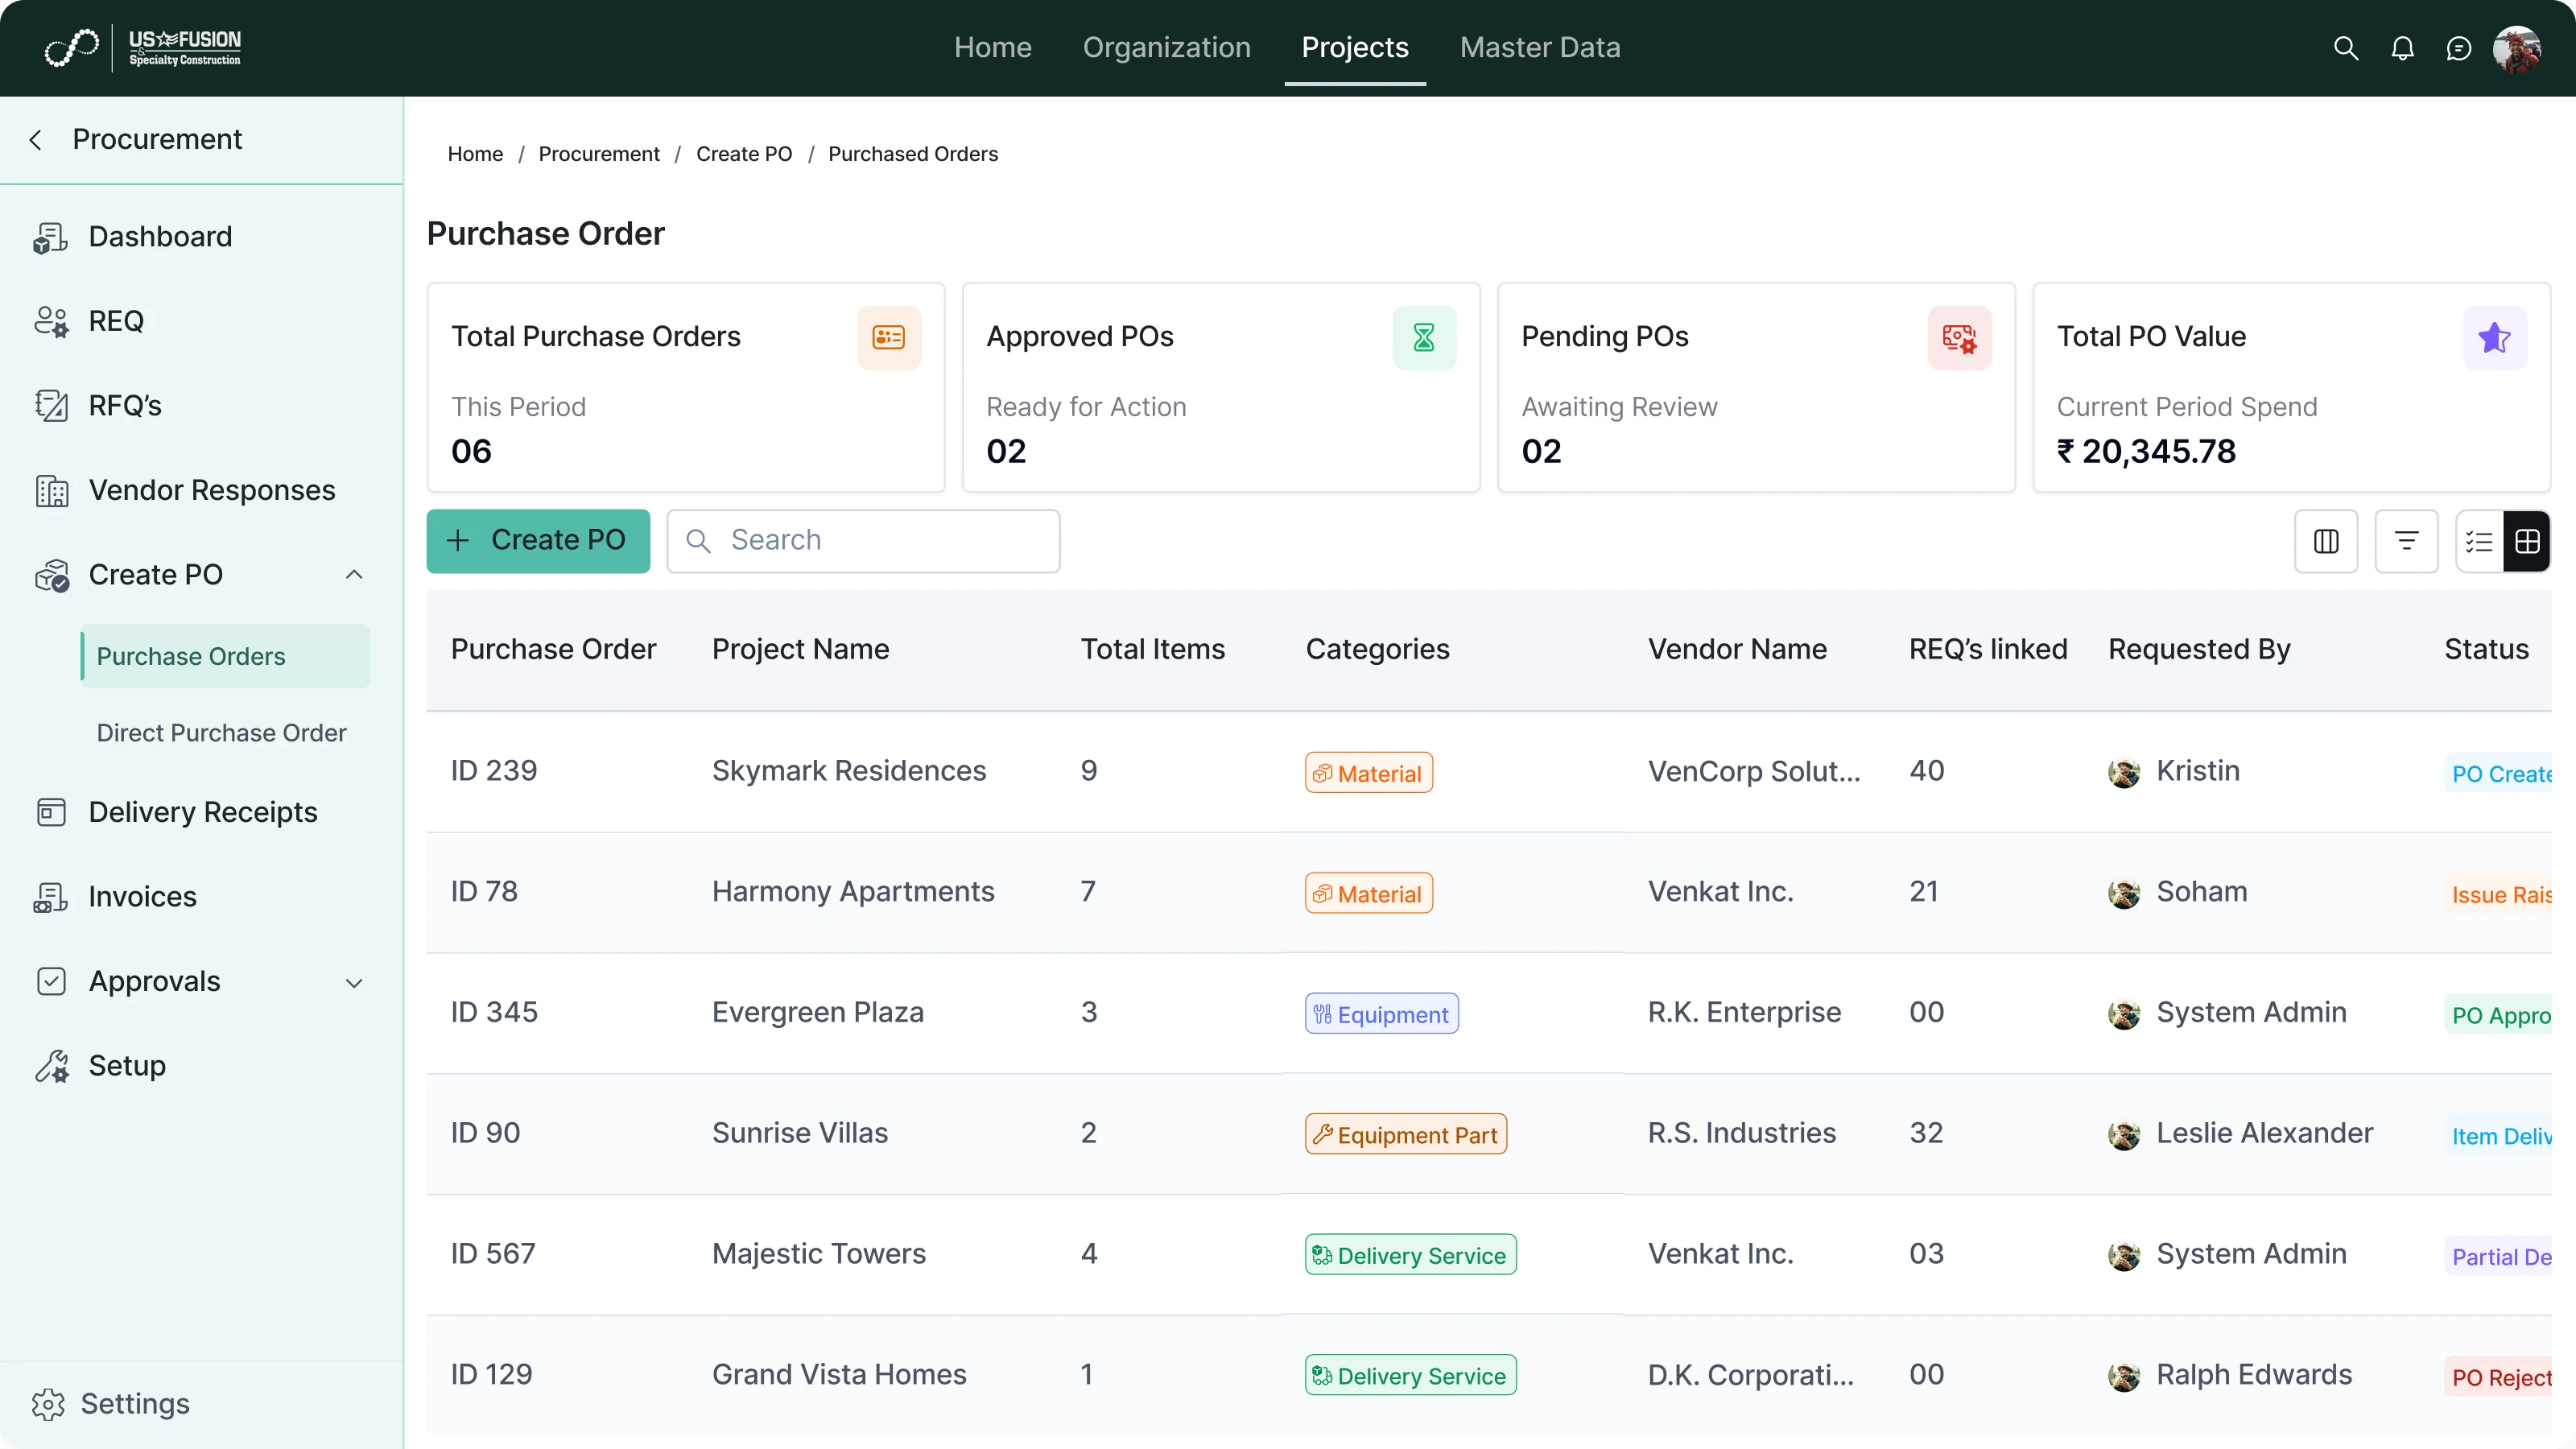Go to the Organization tab
This screenshot has height=1449, width=2576.
click(1166, 48)
